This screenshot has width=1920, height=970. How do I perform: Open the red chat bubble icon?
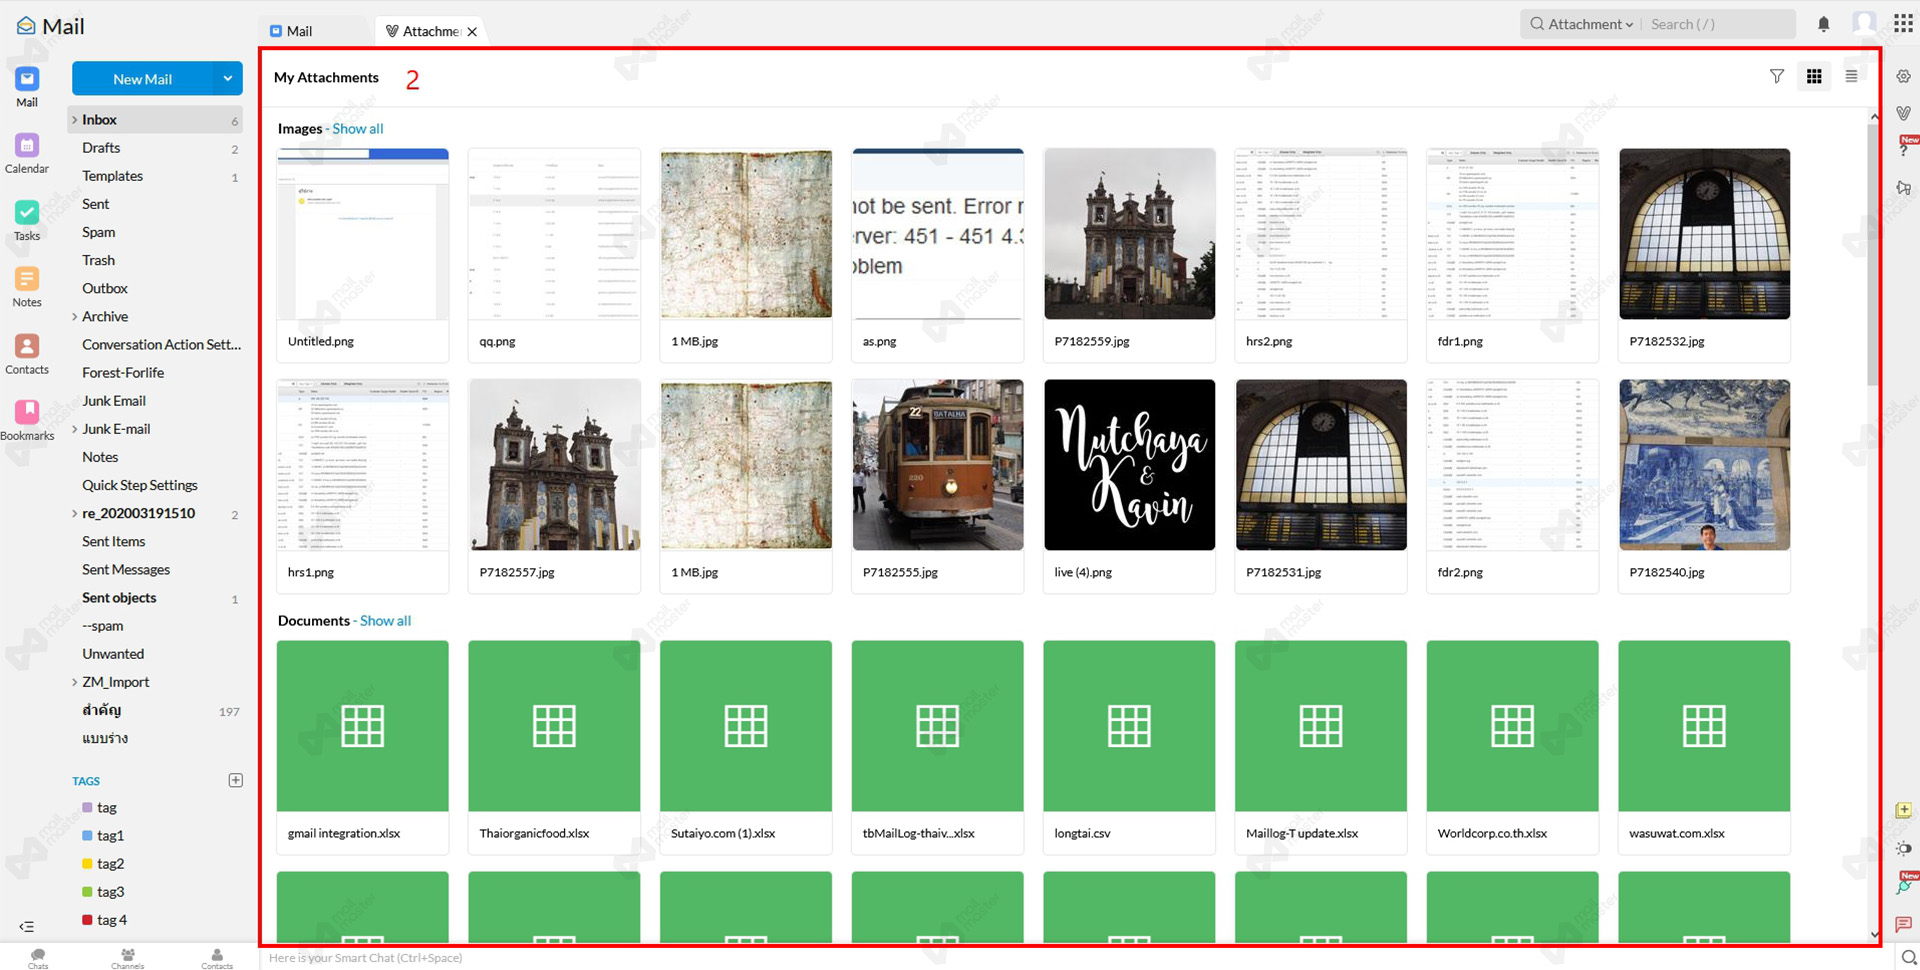1904,923
